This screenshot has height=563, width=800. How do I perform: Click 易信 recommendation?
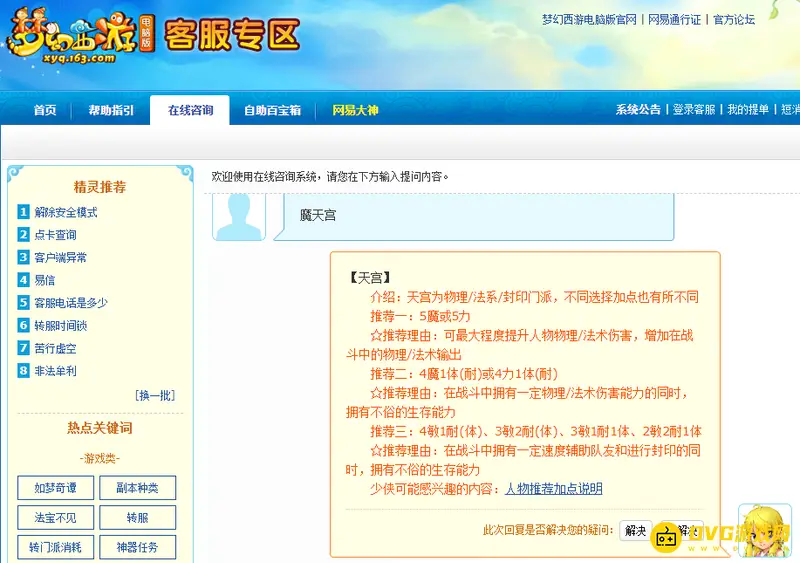pos(44,280)
